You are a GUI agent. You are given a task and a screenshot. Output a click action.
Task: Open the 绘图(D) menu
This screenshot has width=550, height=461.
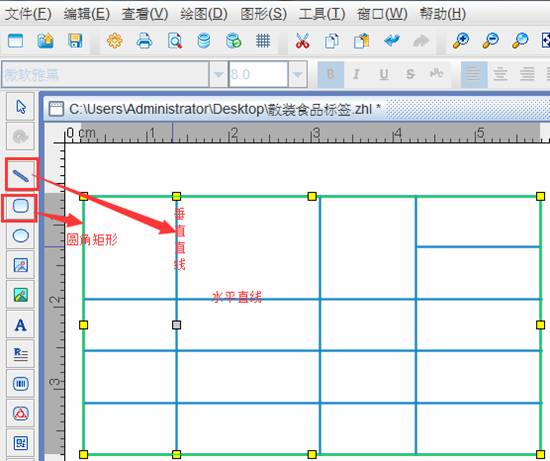[x=204, y=14]
